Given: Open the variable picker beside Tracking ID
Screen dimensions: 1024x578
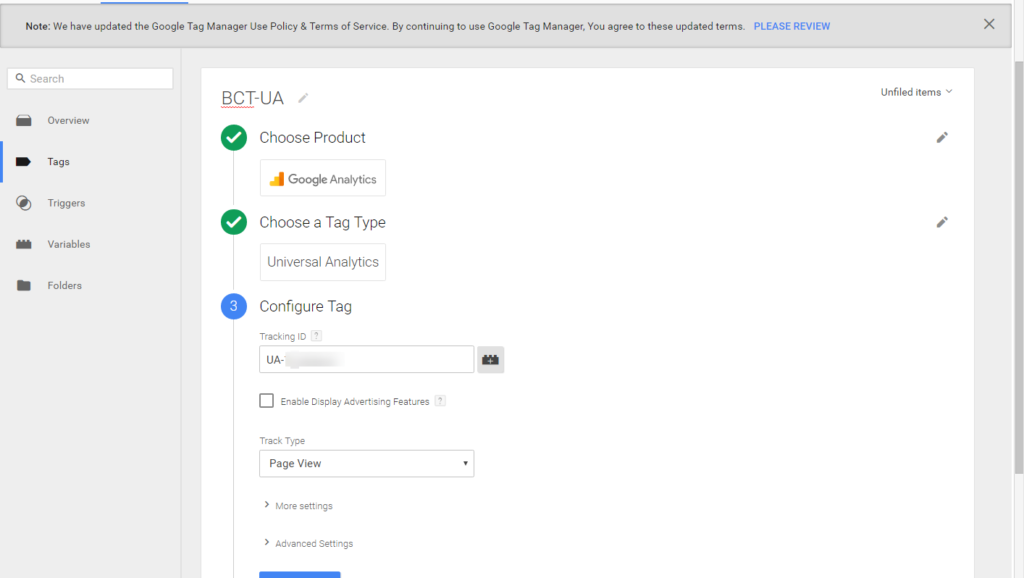Looking at the screenshot, I should 490,358.
